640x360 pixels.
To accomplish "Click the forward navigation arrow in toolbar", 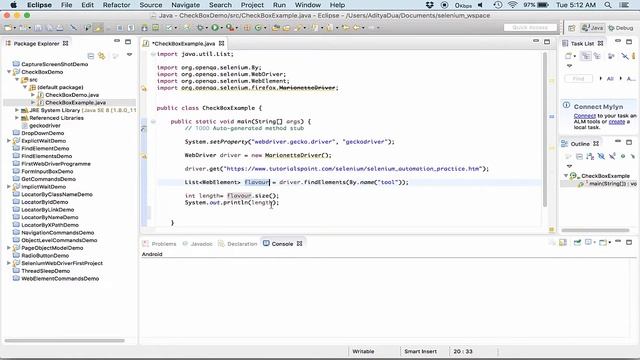I will [371, 28].
